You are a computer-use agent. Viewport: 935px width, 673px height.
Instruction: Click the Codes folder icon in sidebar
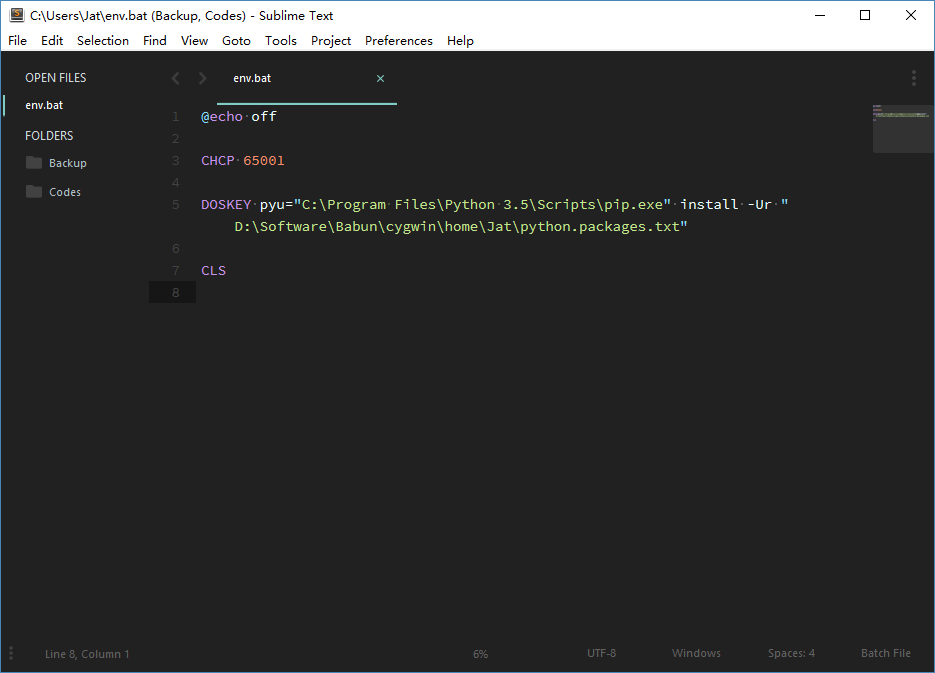click(x=34, y=191)
